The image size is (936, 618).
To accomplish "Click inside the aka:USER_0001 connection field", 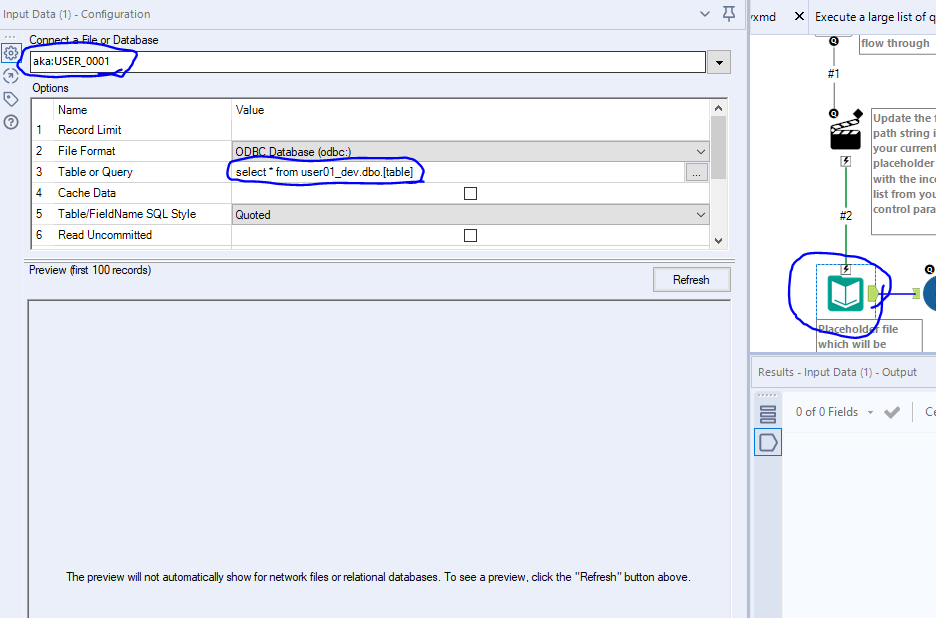I will tap(300, 61).
